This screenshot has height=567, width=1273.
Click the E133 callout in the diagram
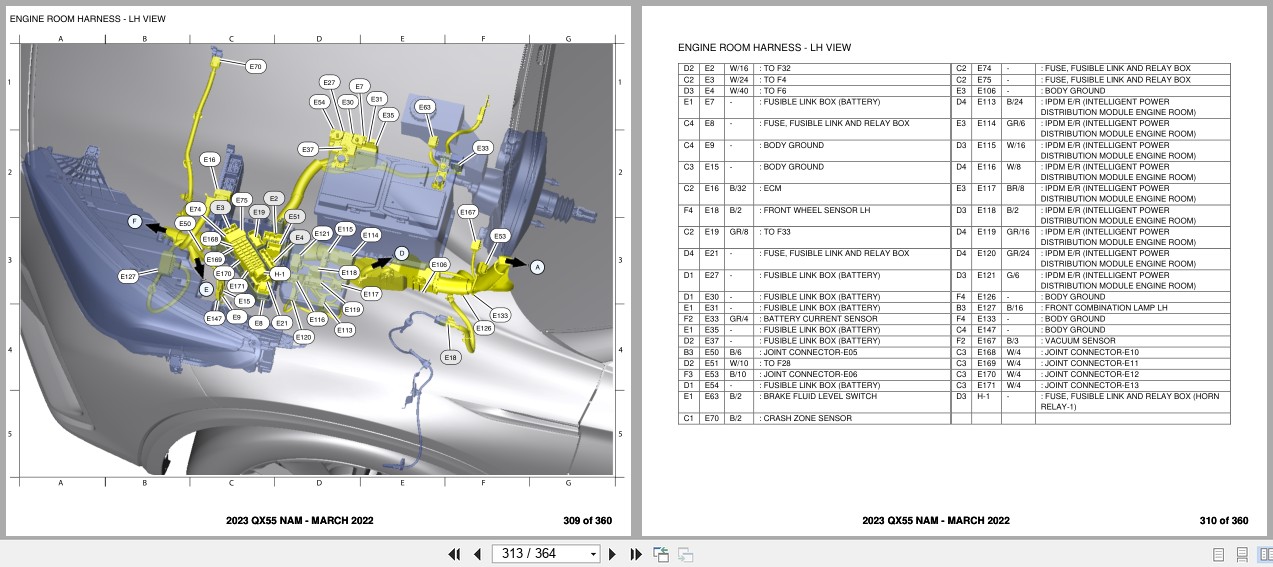click(501, 315)
